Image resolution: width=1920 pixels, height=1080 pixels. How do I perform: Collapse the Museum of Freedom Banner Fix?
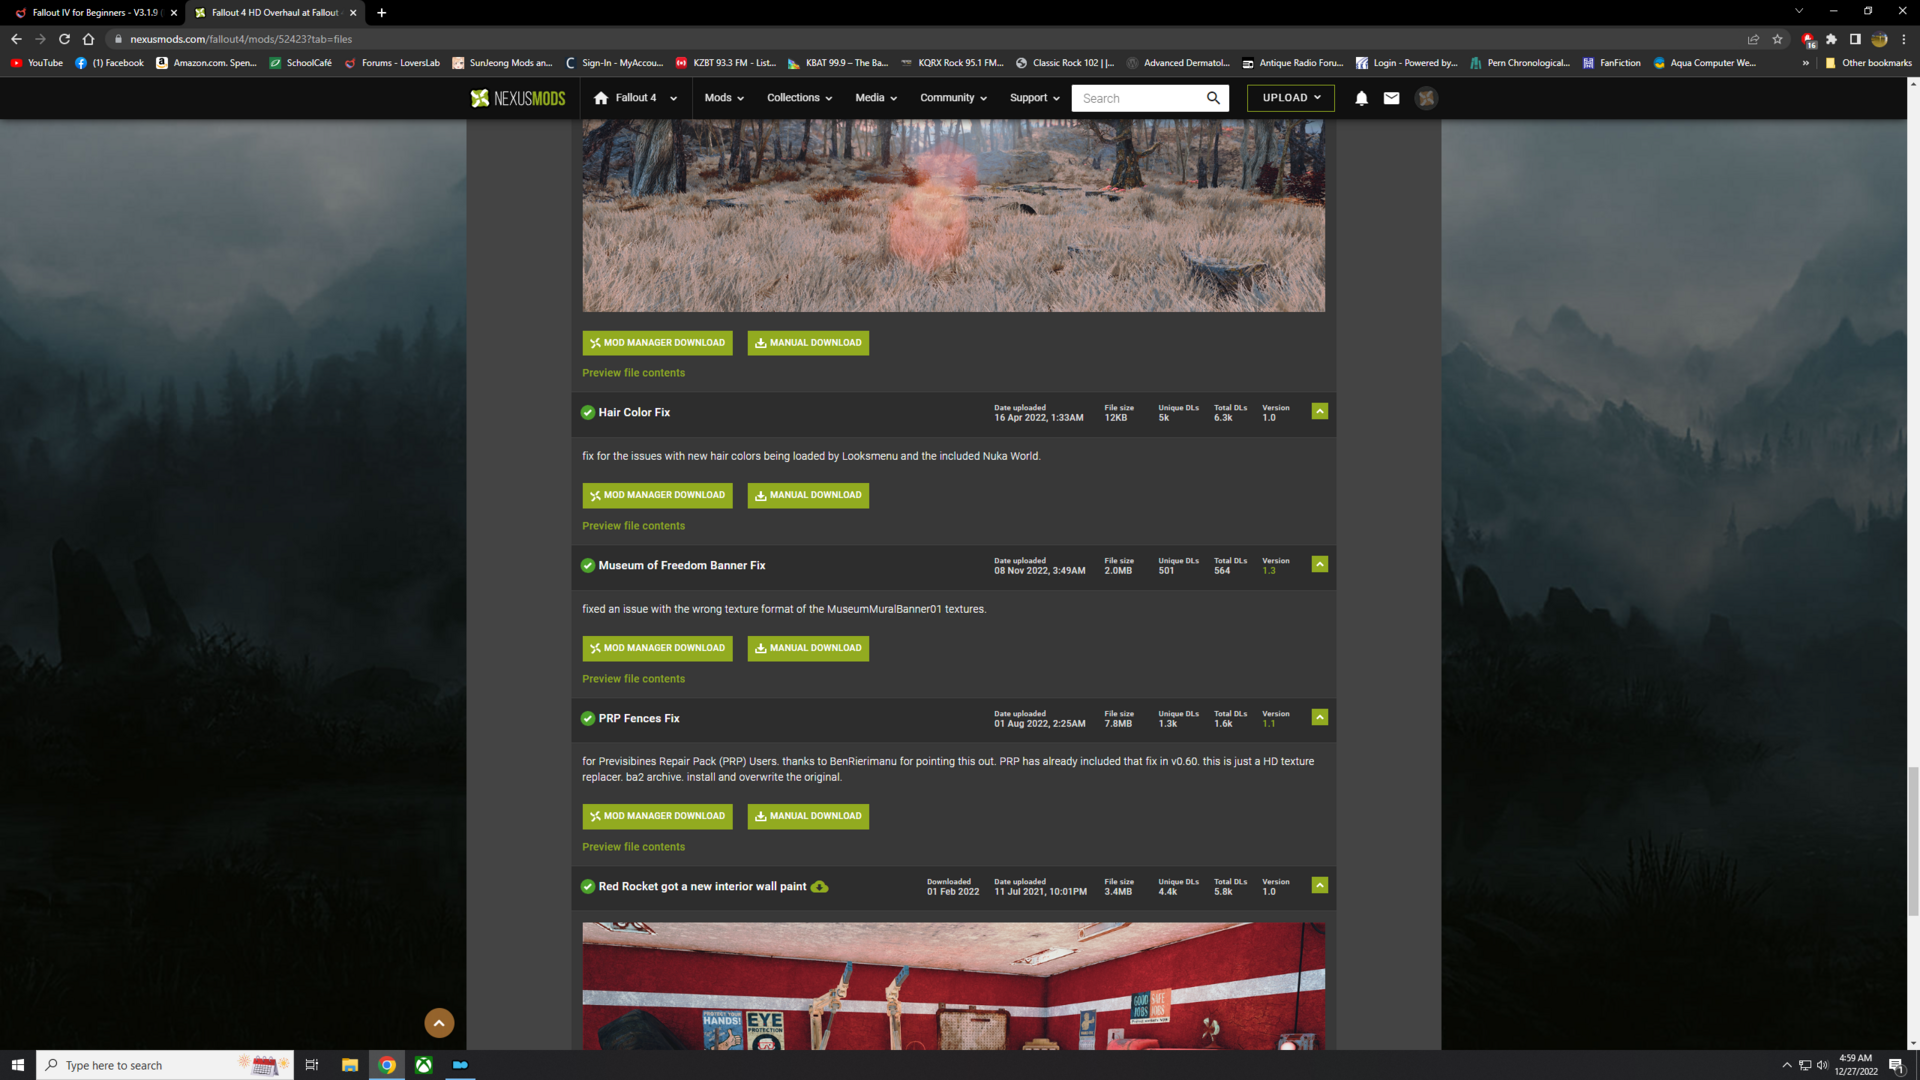(x=1320, y=565)
